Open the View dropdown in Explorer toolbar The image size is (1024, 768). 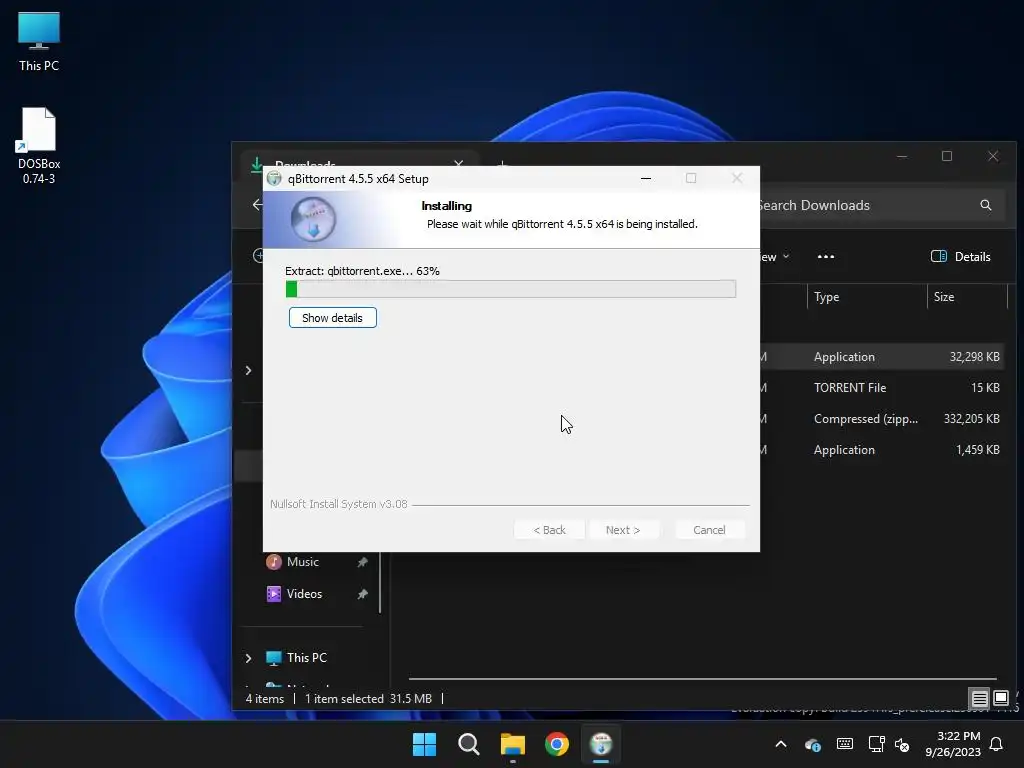pos(775,257)
